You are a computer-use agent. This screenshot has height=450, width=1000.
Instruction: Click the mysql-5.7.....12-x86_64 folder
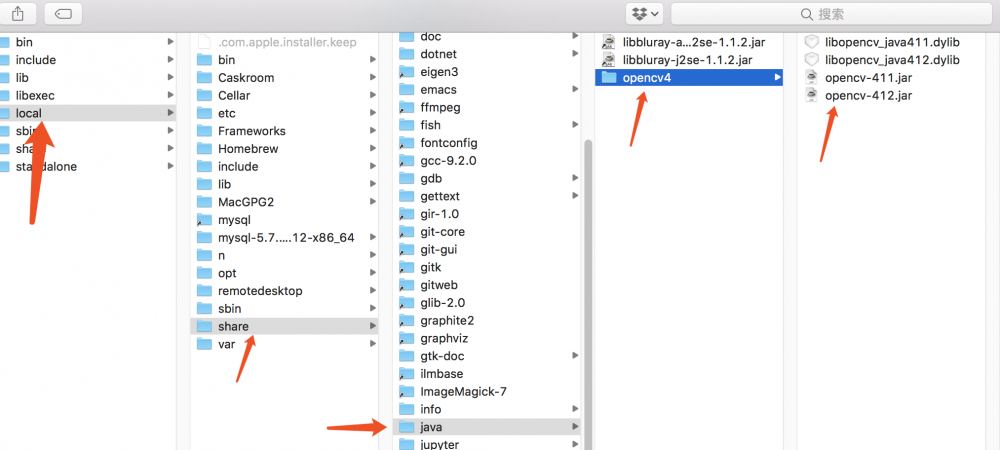tap(284, 238)
